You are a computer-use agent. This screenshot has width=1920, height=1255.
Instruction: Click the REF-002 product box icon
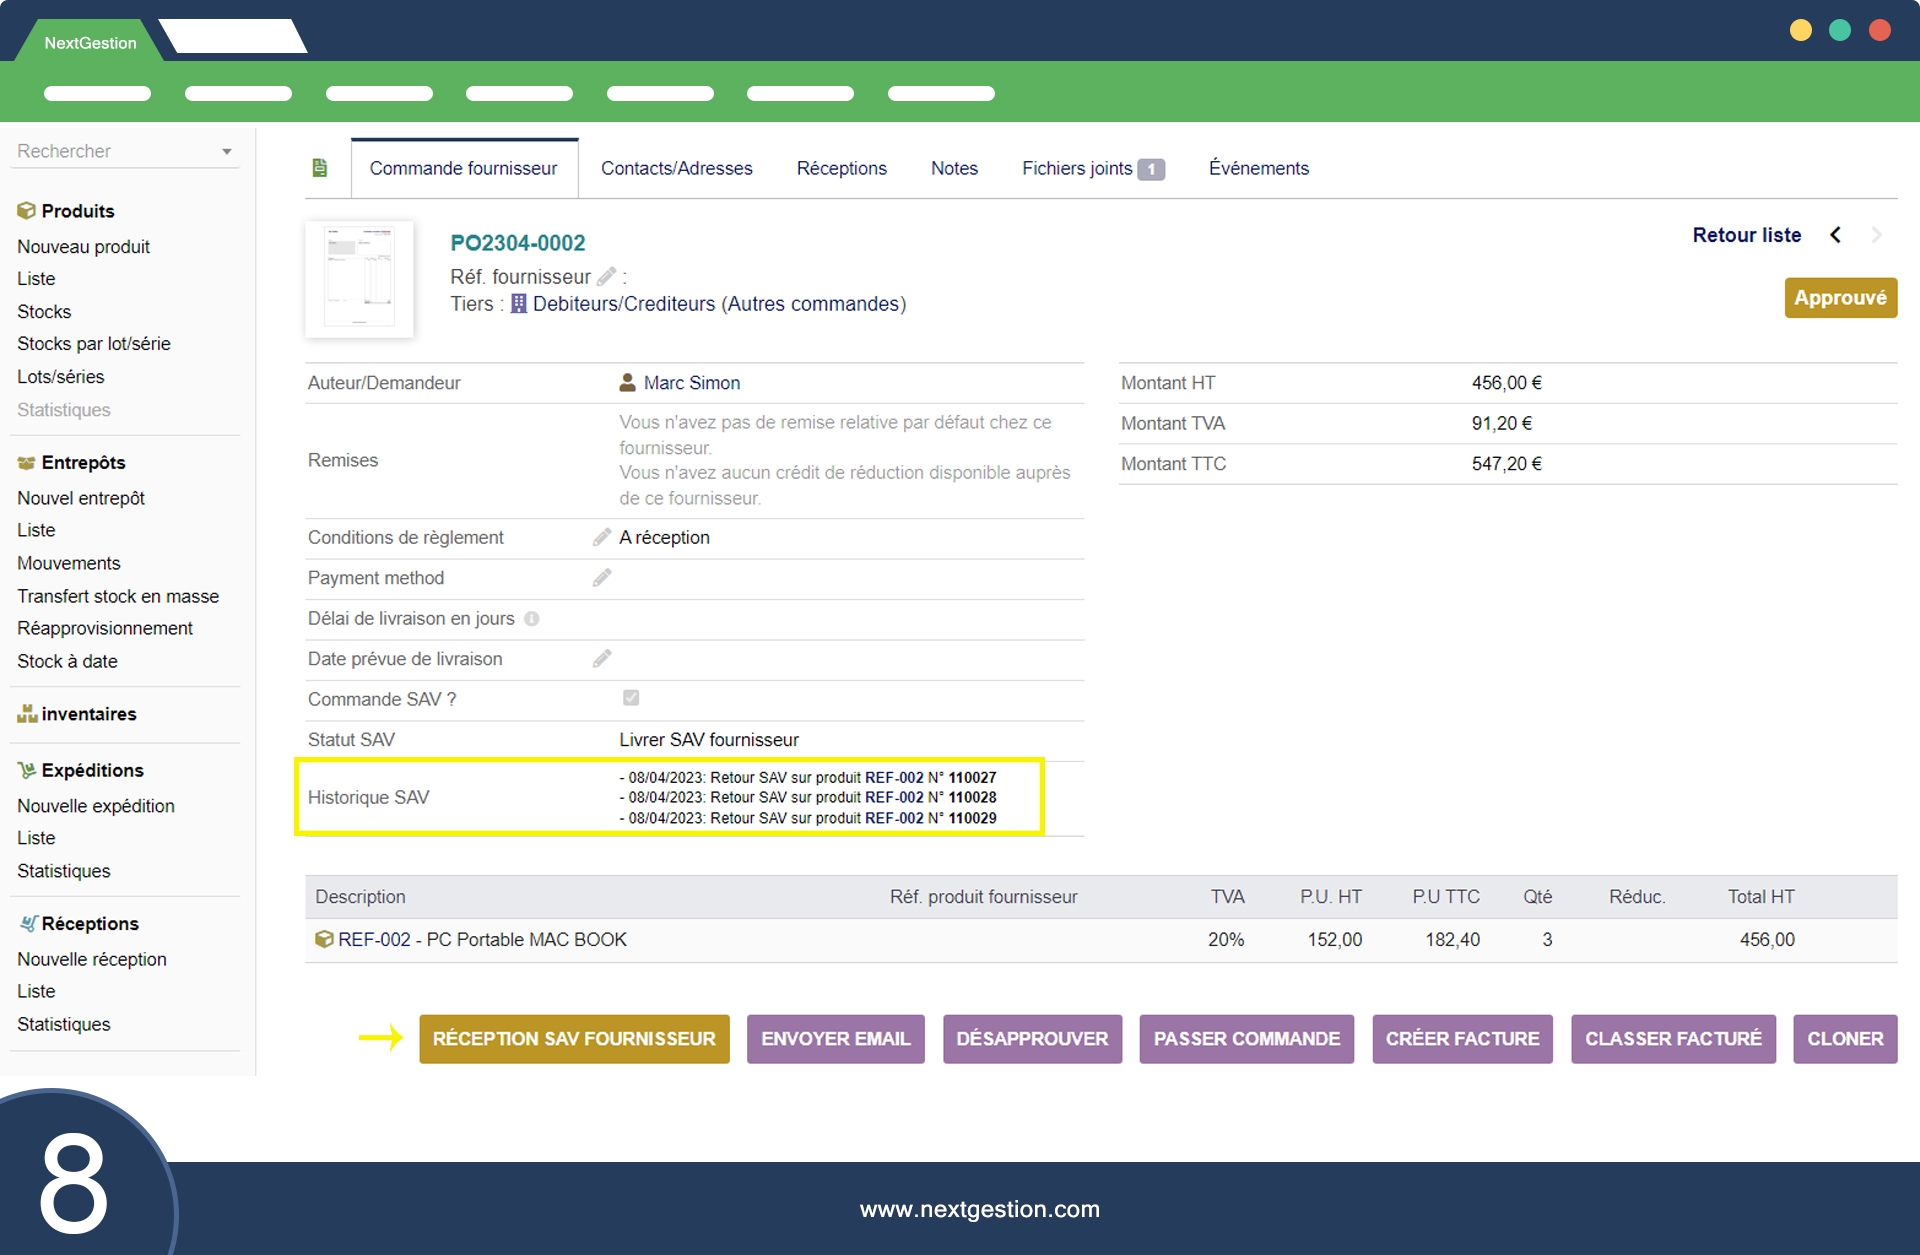324,939
